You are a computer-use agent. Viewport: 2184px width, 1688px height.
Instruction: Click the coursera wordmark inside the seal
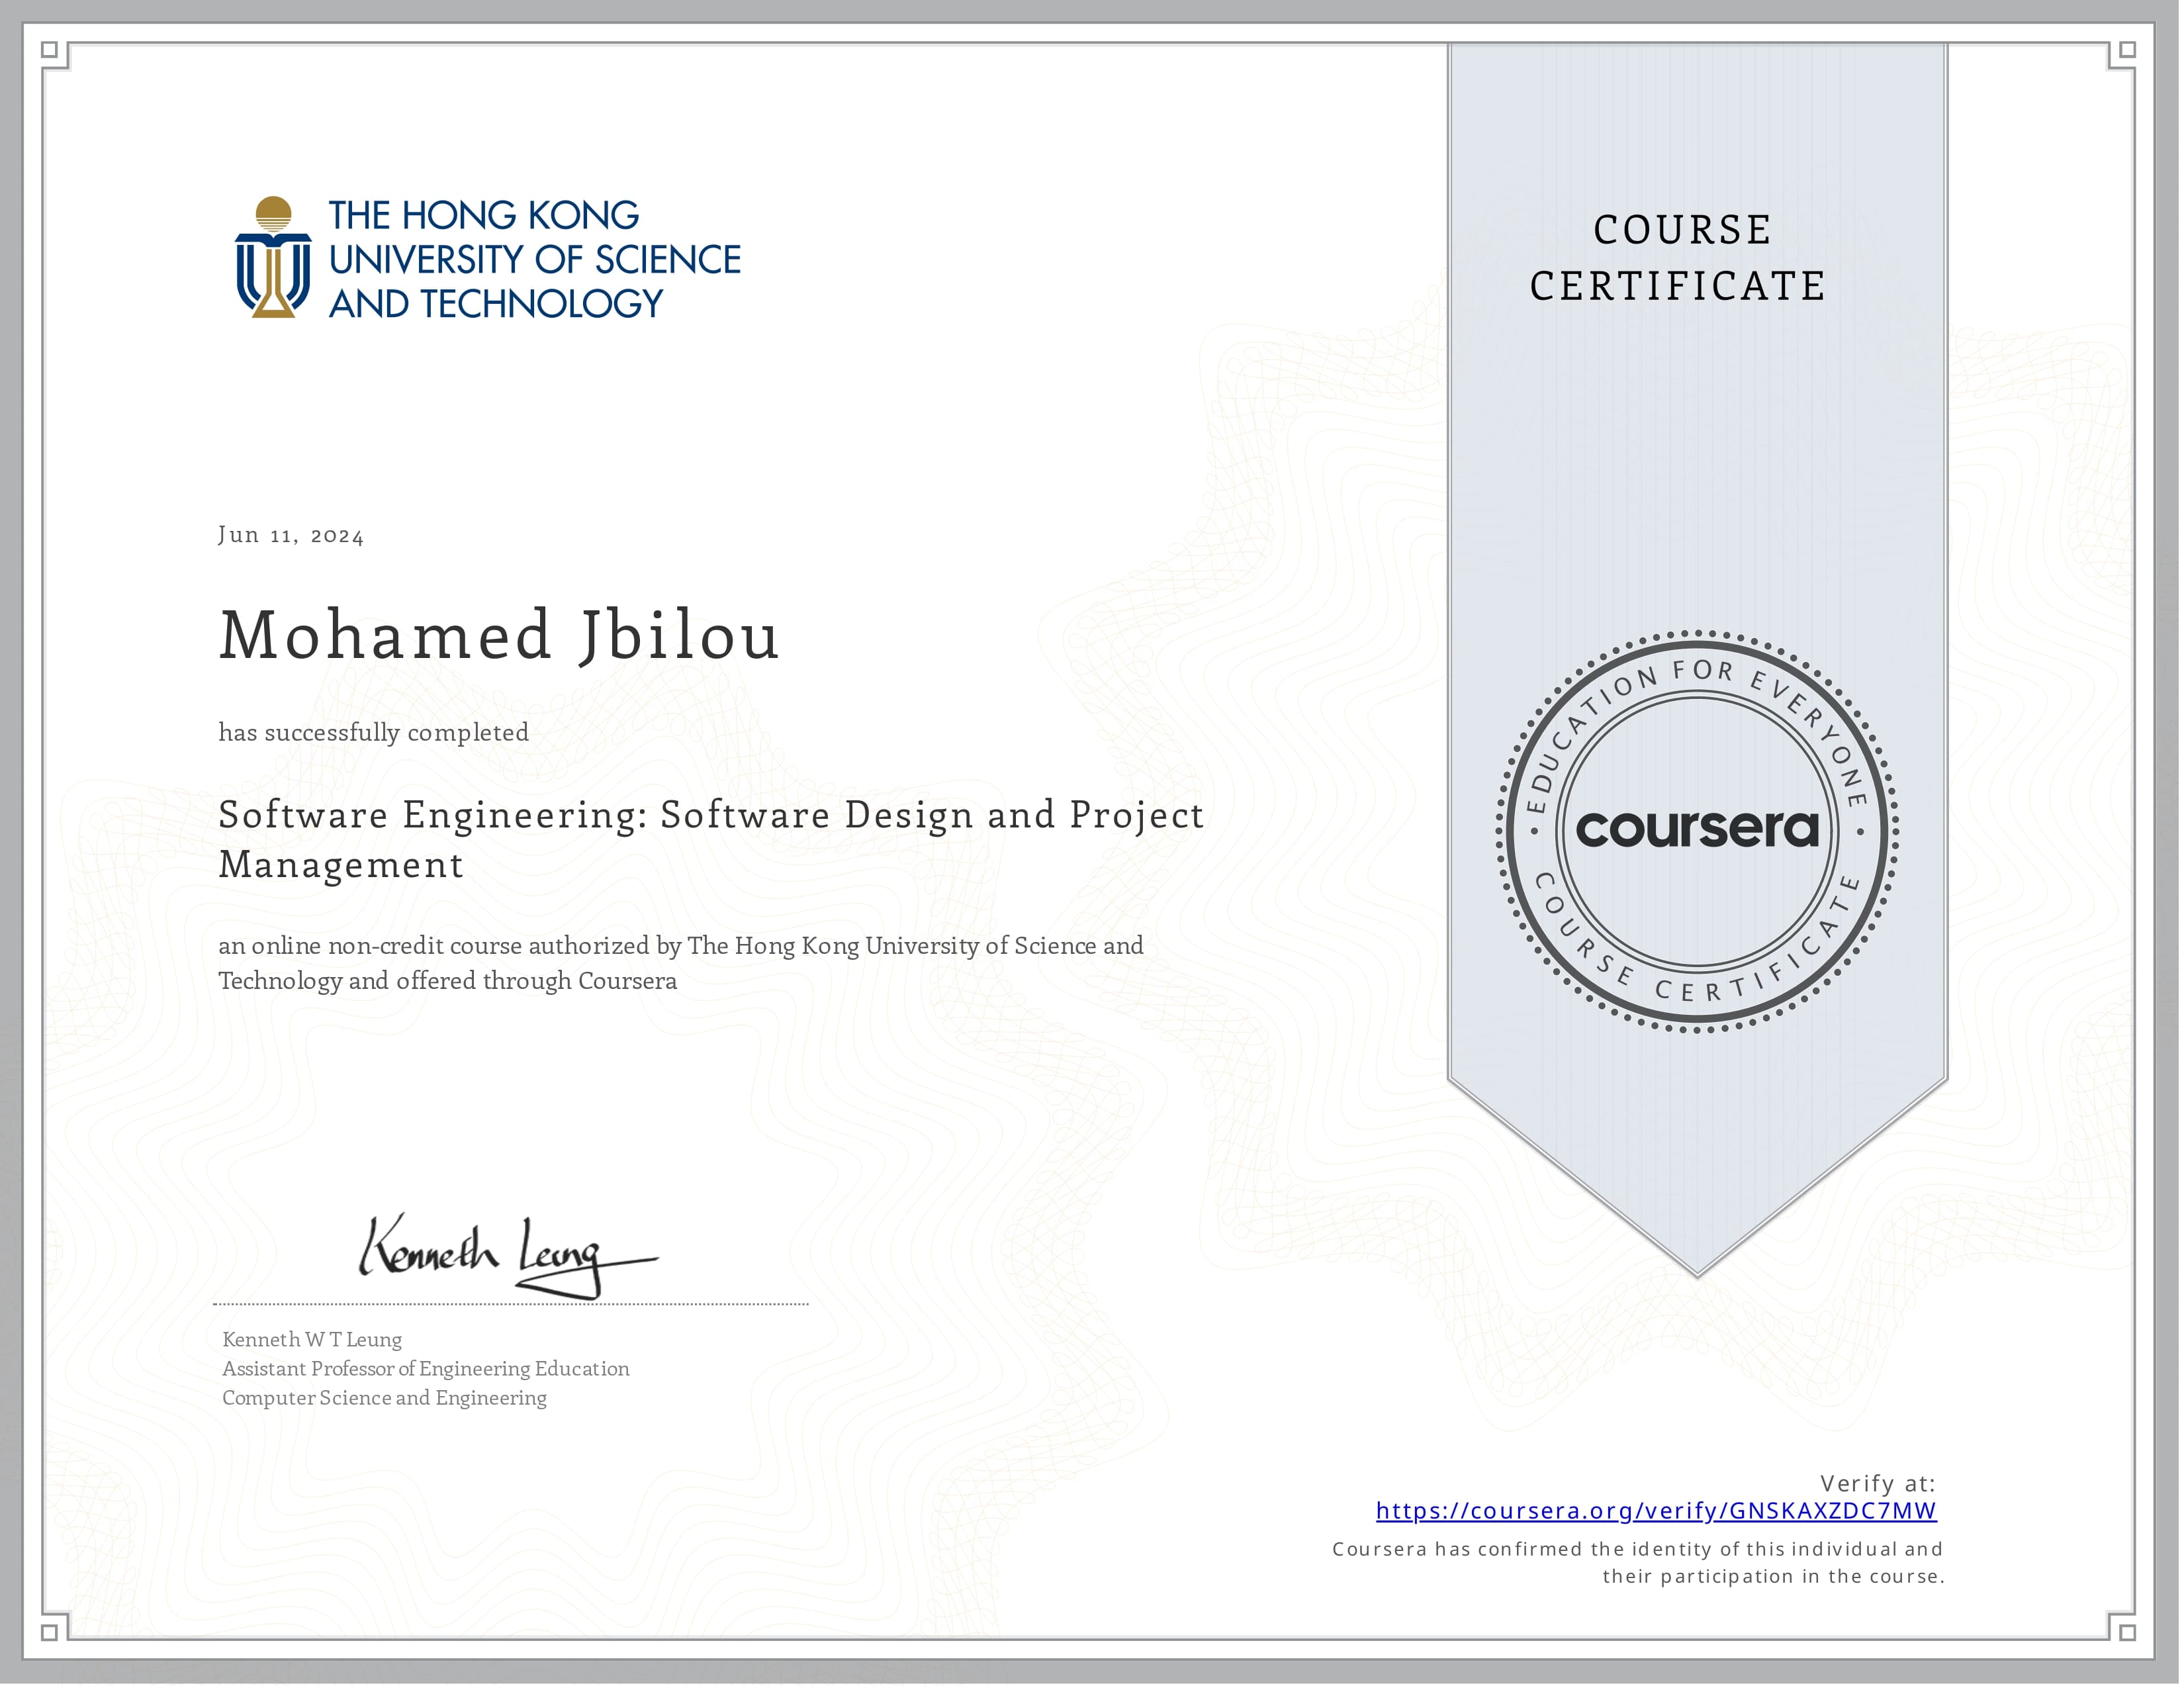(1700, 830)
